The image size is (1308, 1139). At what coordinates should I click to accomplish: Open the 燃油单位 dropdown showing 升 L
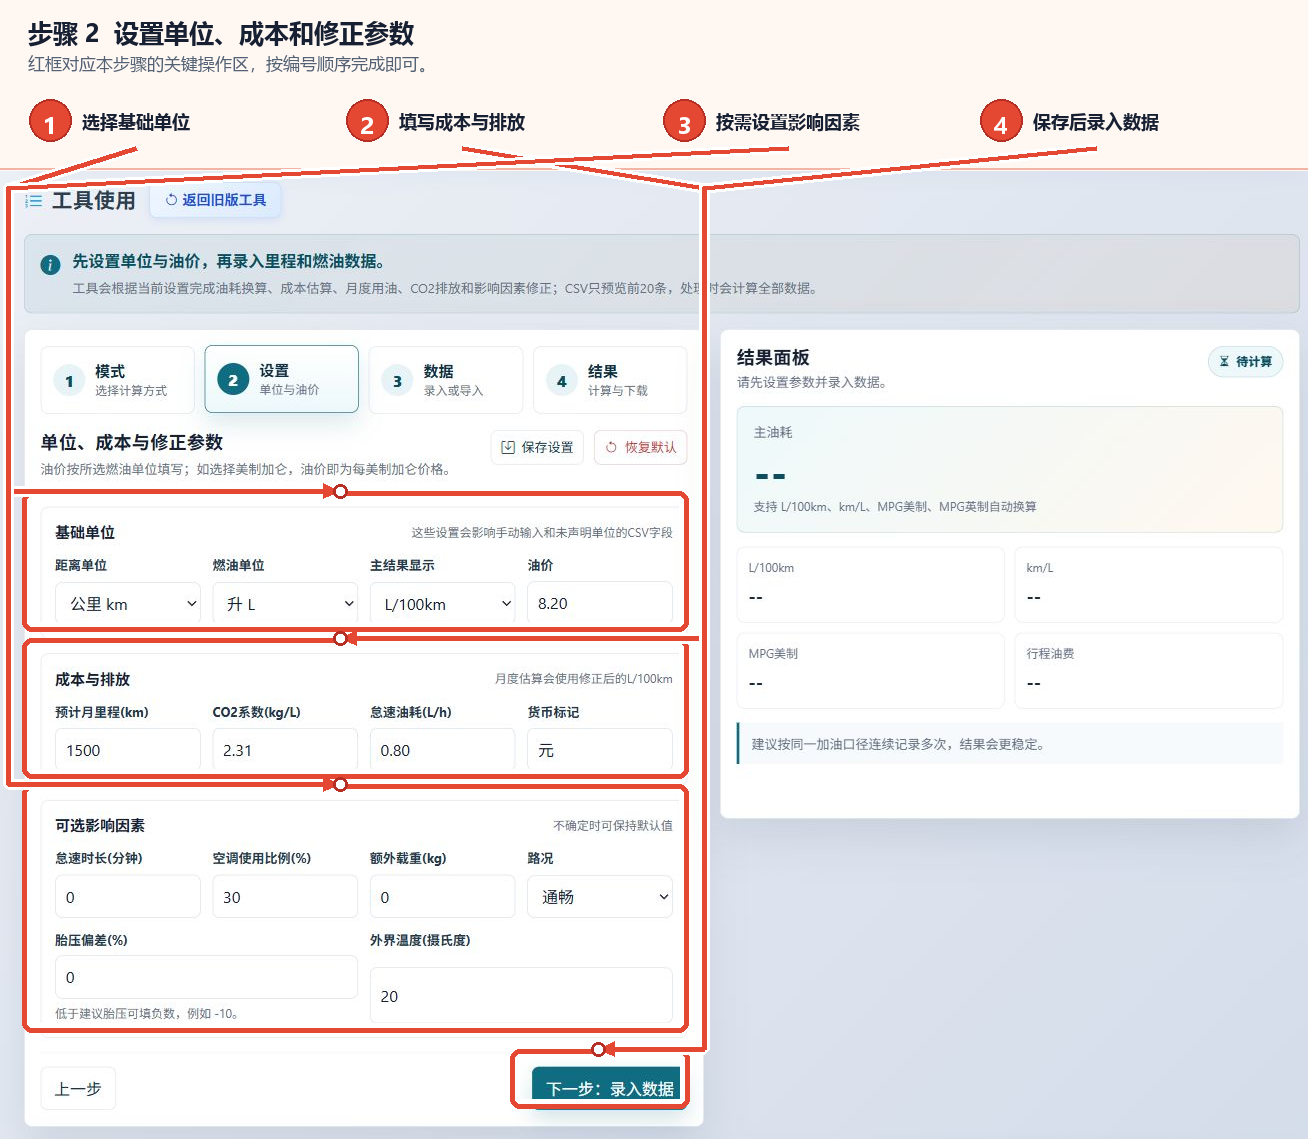point(285,604)
